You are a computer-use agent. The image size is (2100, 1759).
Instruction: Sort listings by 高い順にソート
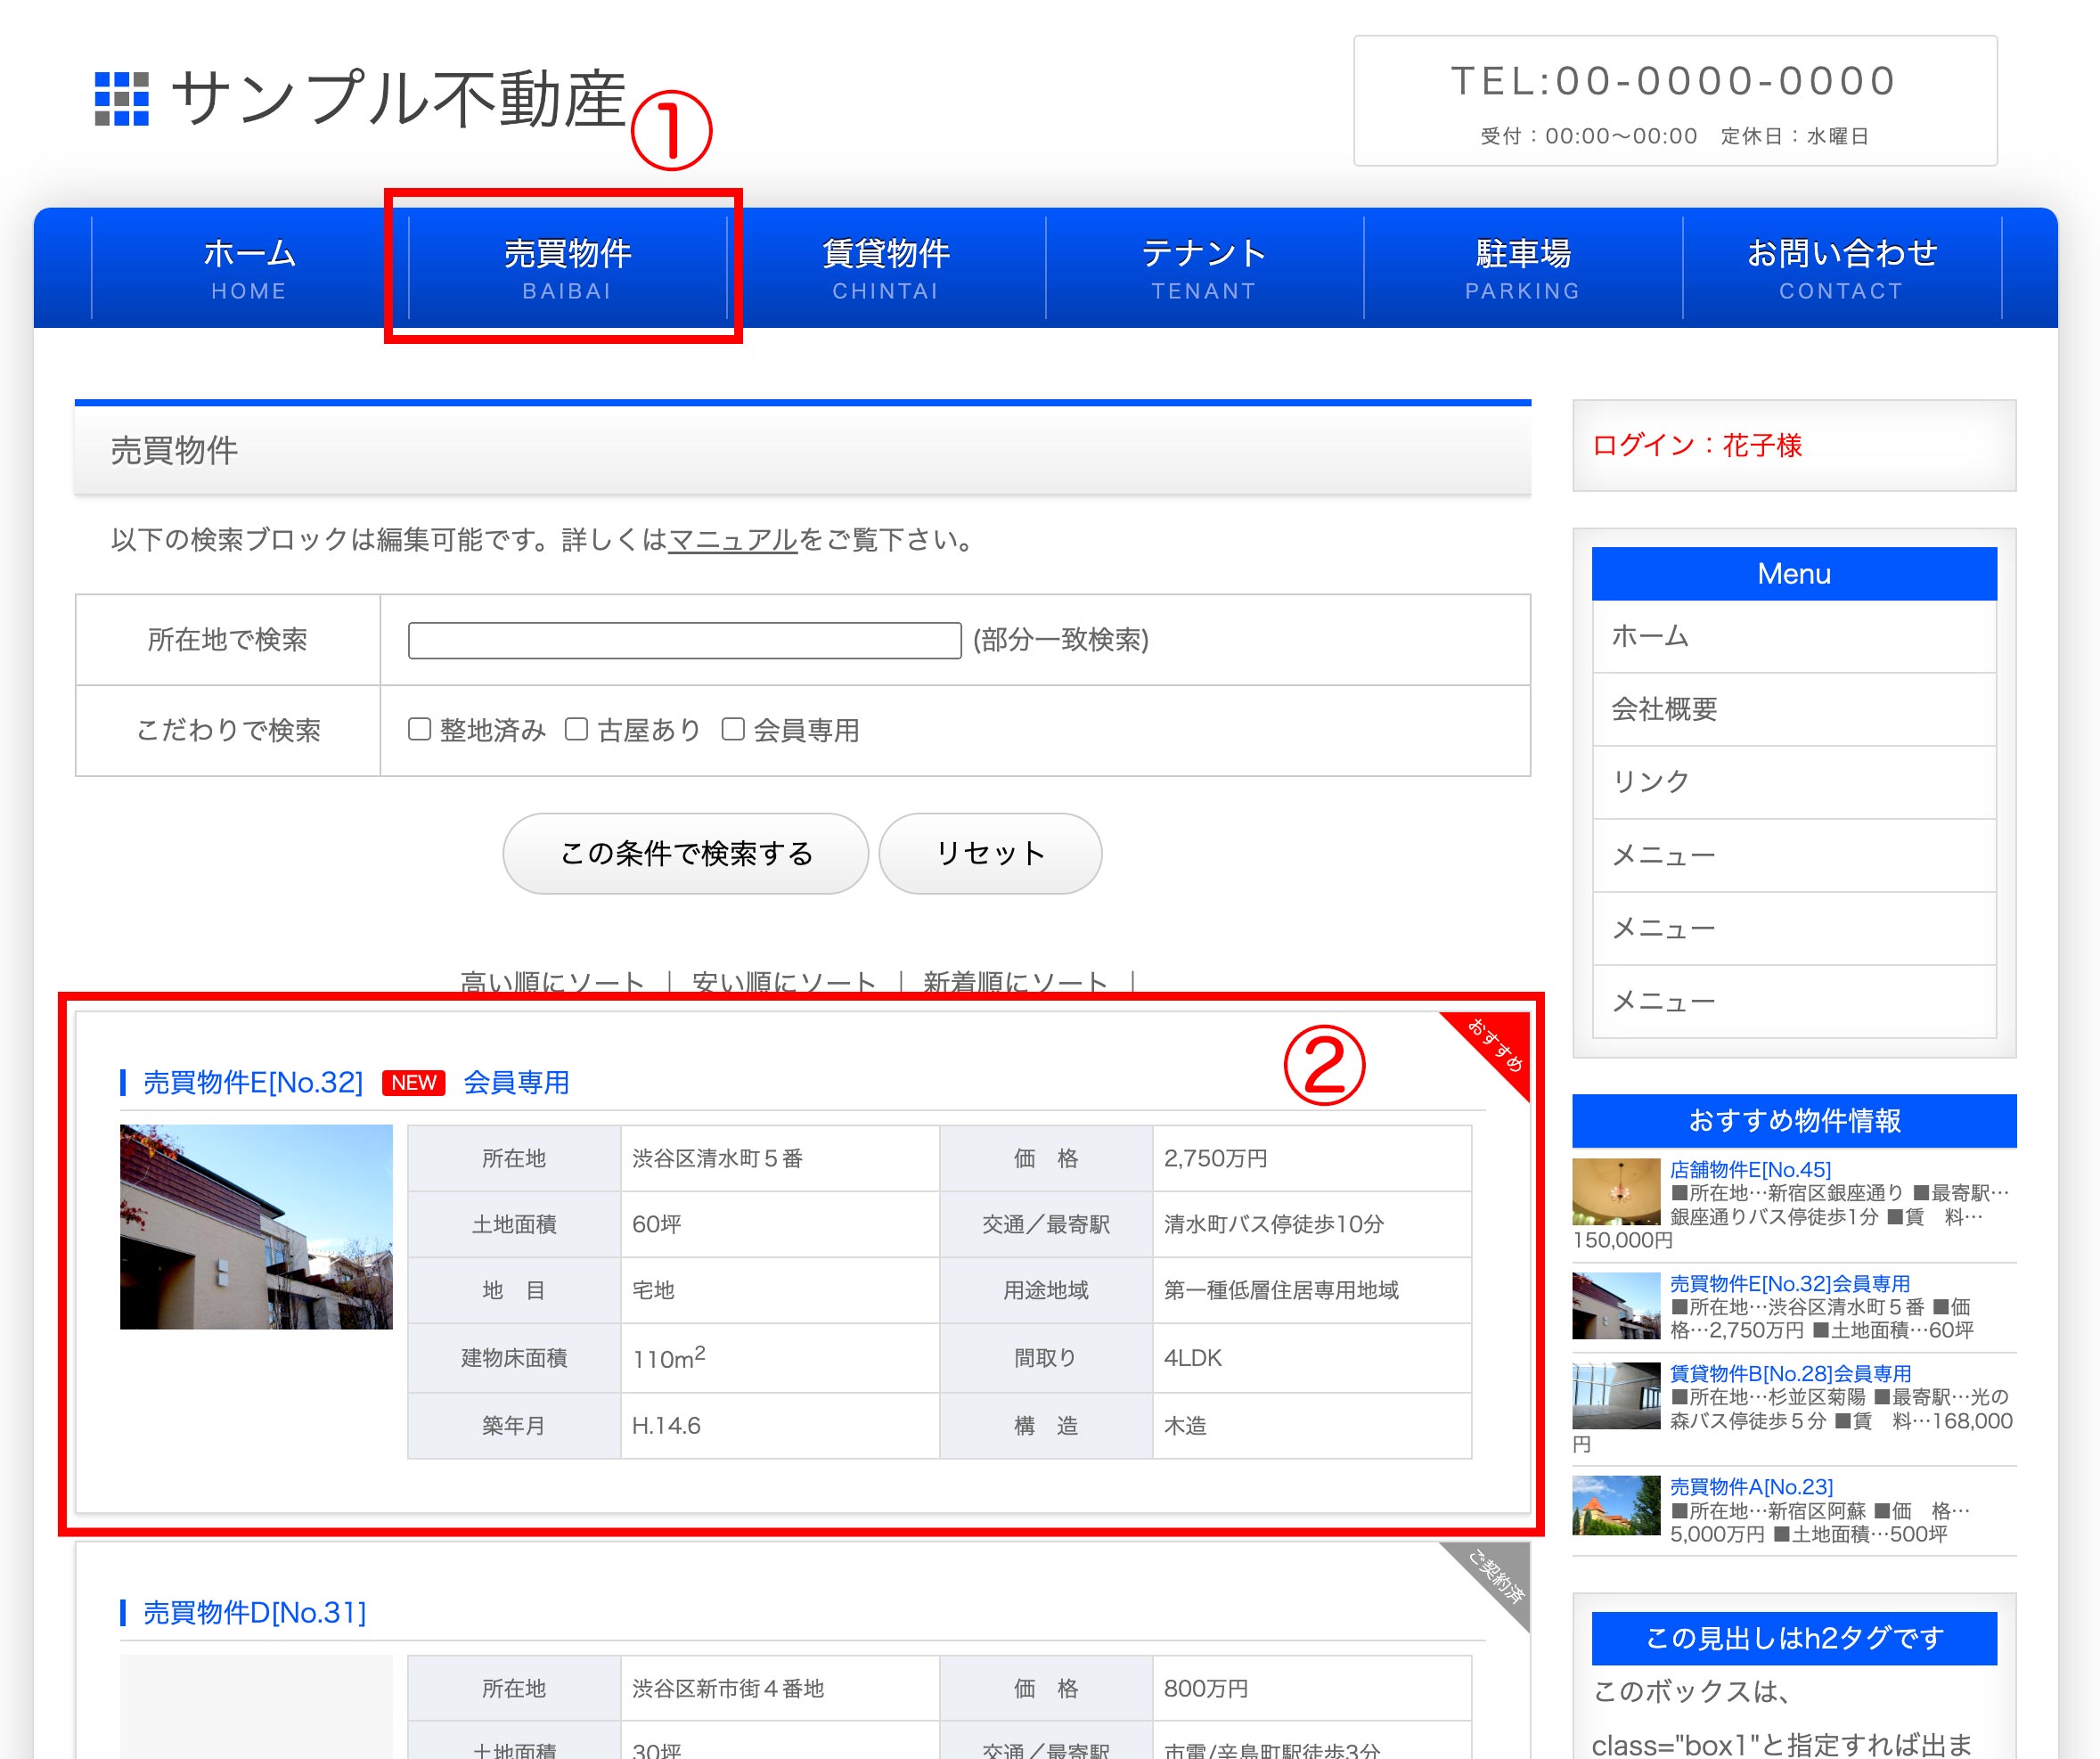(552, 981)
